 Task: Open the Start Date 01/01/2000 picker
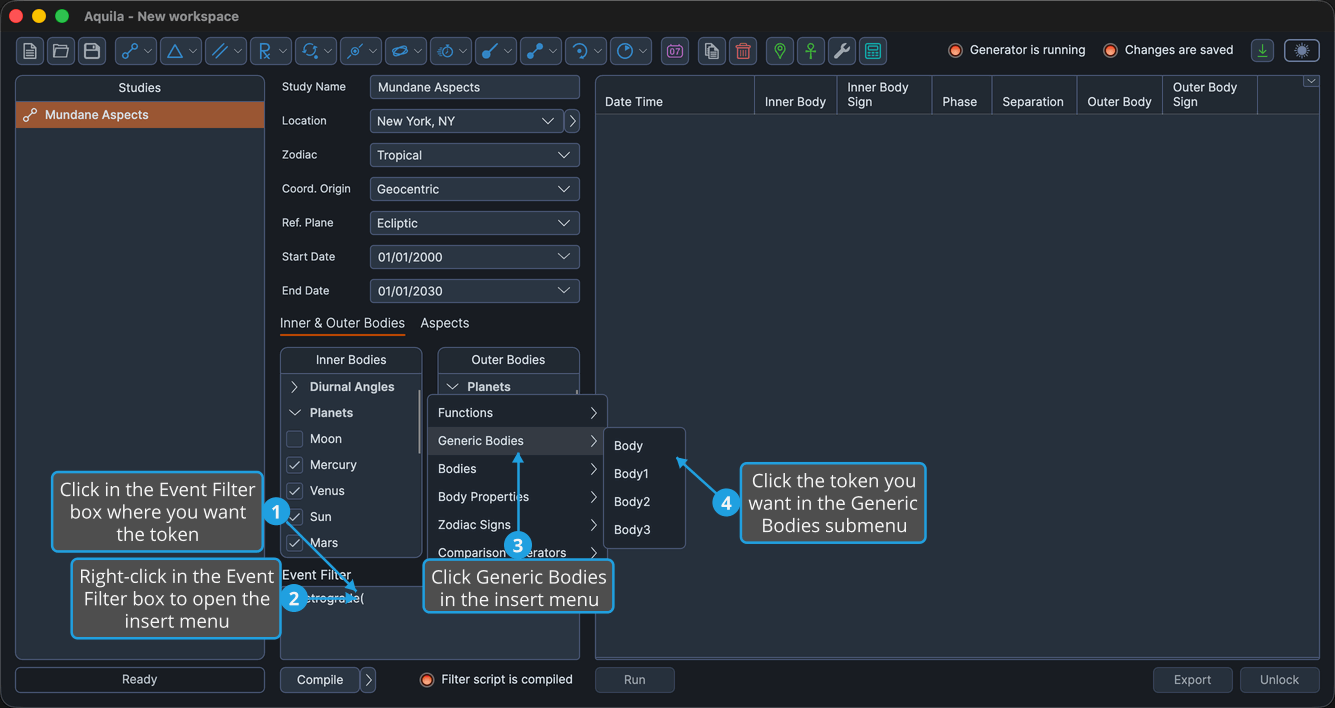pos(475,257)
